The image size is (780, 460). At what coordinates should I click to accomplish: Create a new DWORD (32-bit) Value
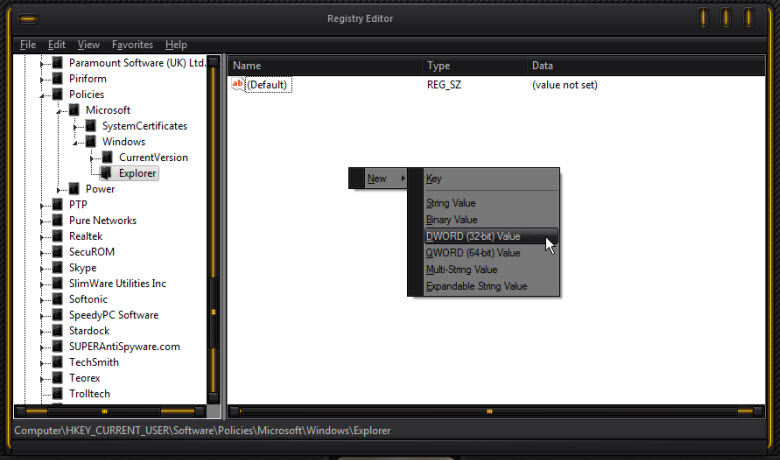click(491, 236)
